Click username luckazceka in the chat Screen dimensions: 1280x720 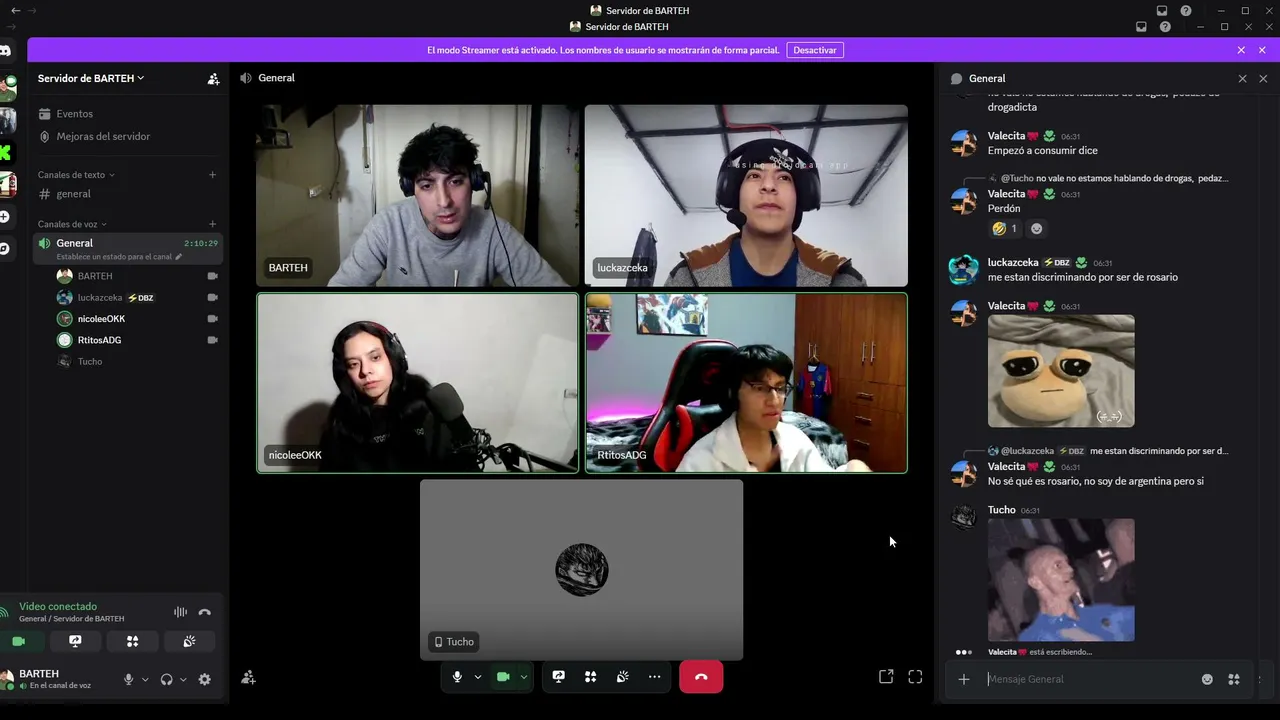tap(1013, 263)
